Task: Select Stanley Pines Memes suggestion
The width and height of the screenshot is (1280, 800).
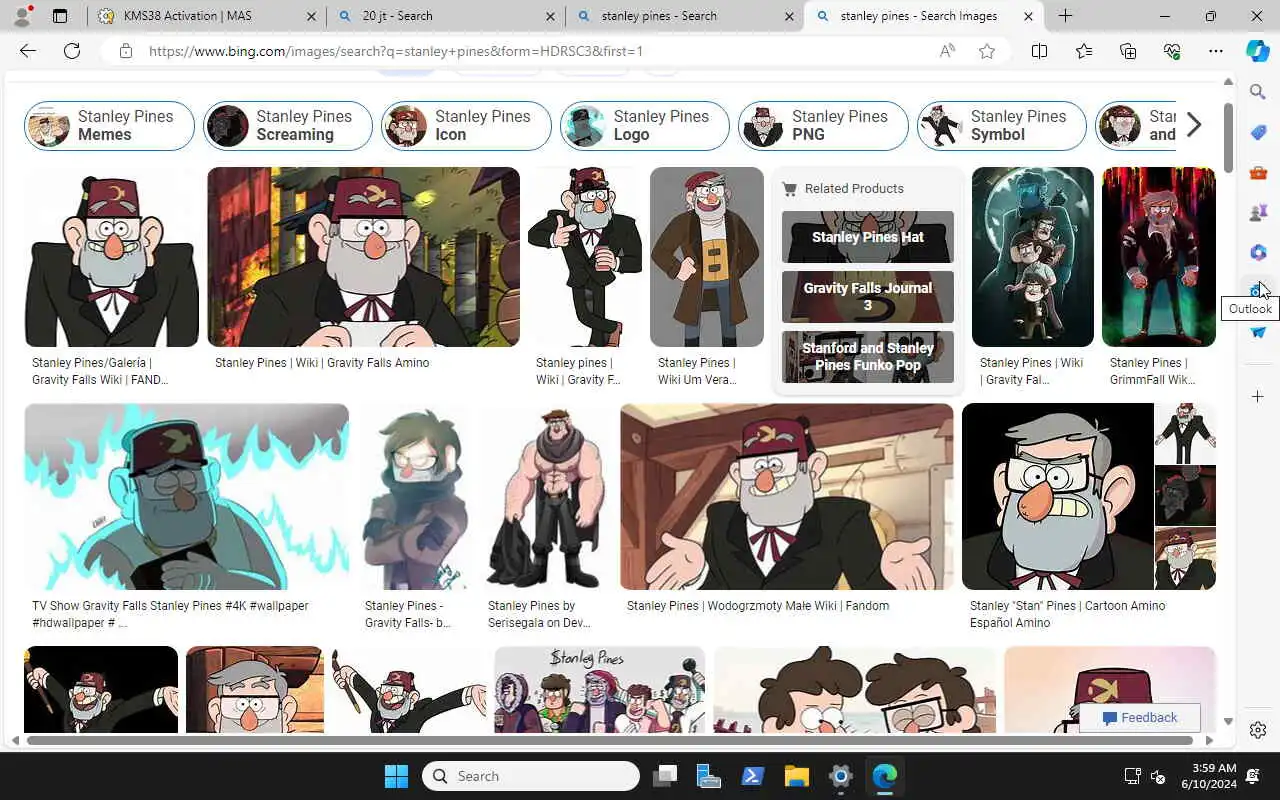Action: 109,126
